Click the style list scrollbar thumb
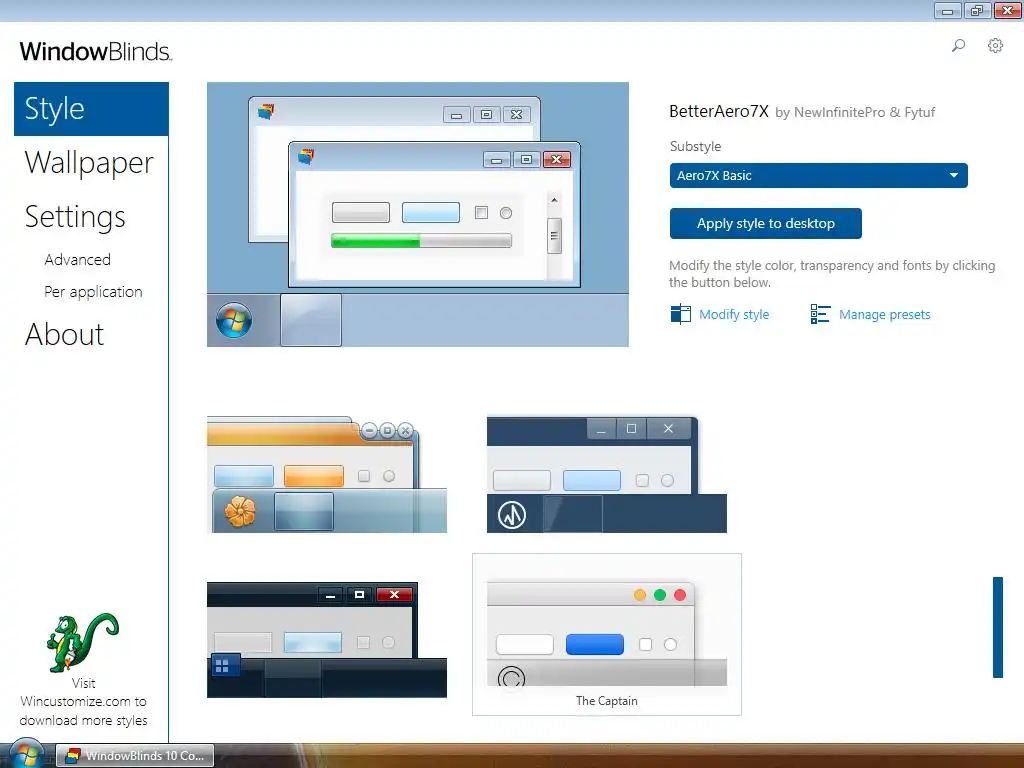The image size is (1024, 768). pyautogui.click(x=998, y=627)
